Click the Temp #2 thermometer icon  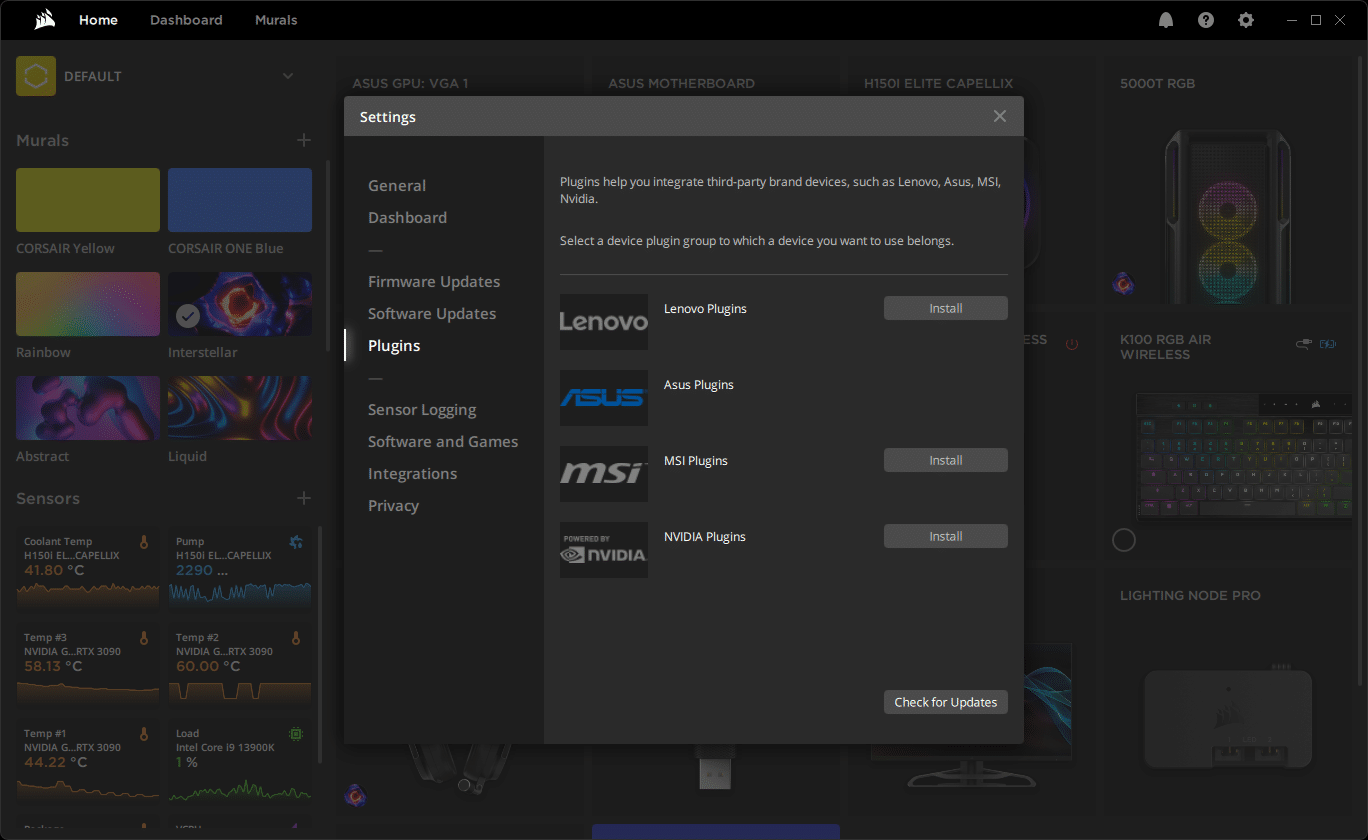296,638
